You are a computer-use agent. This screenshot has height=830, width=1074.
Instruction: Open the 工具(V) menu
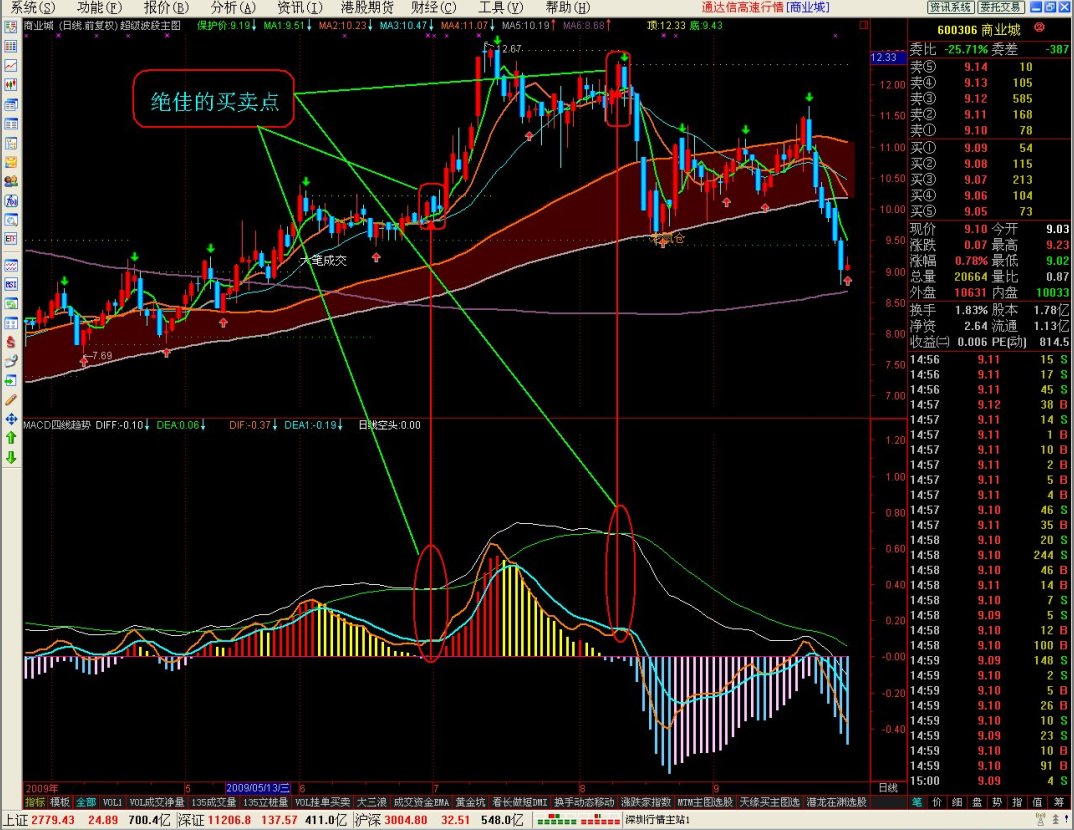(501, 8)
